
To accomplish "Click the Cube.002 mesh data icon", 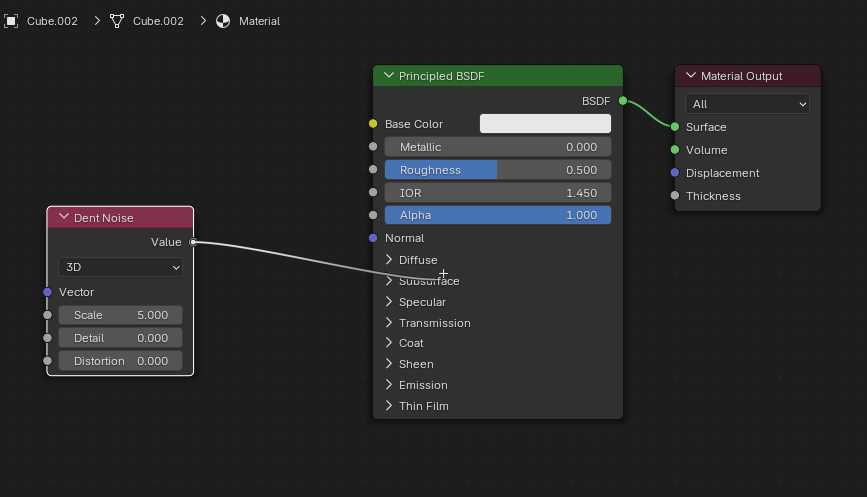I will [x=117, y=21].
